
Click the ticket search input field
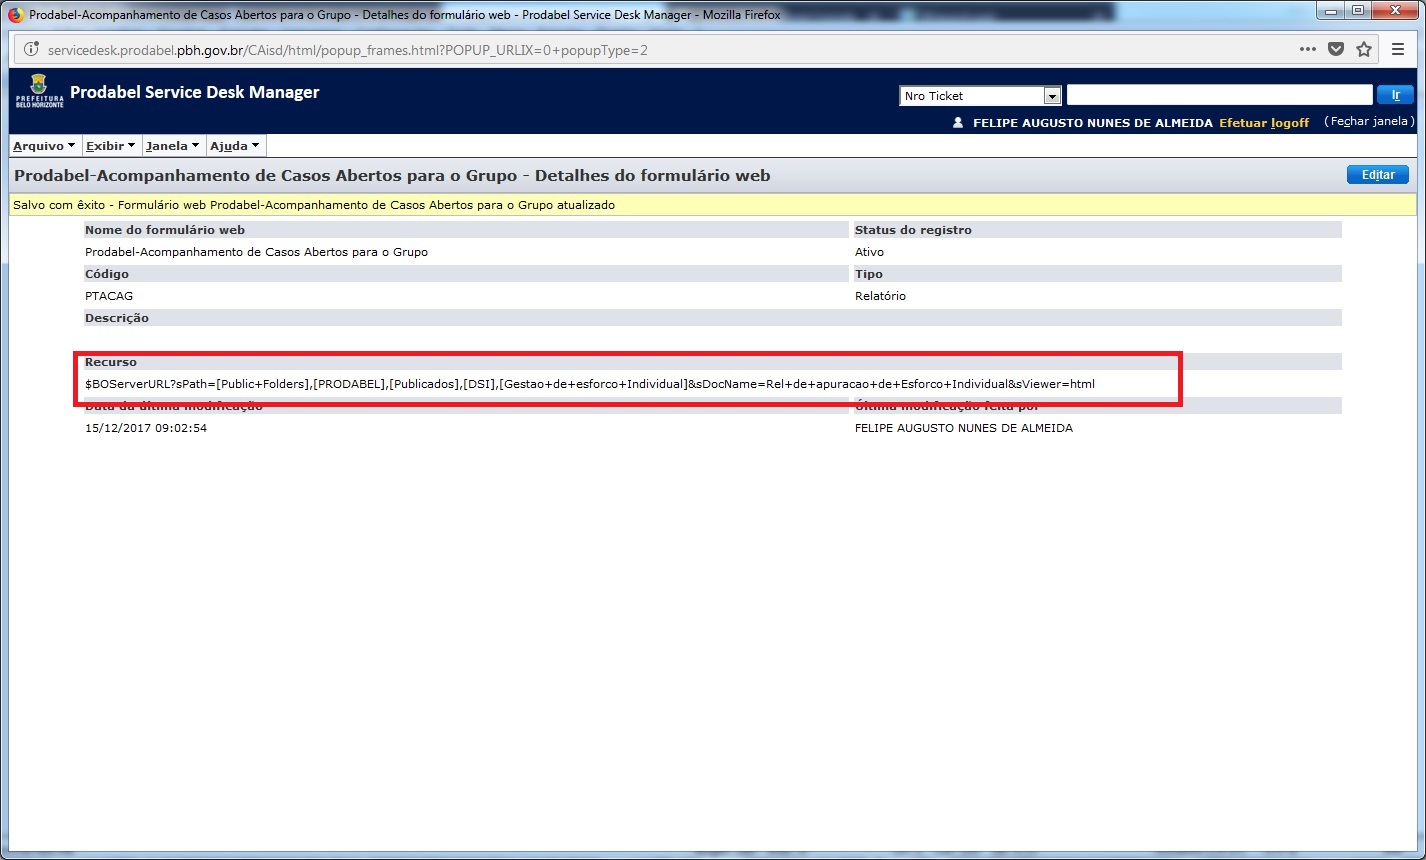(1219, 95)
